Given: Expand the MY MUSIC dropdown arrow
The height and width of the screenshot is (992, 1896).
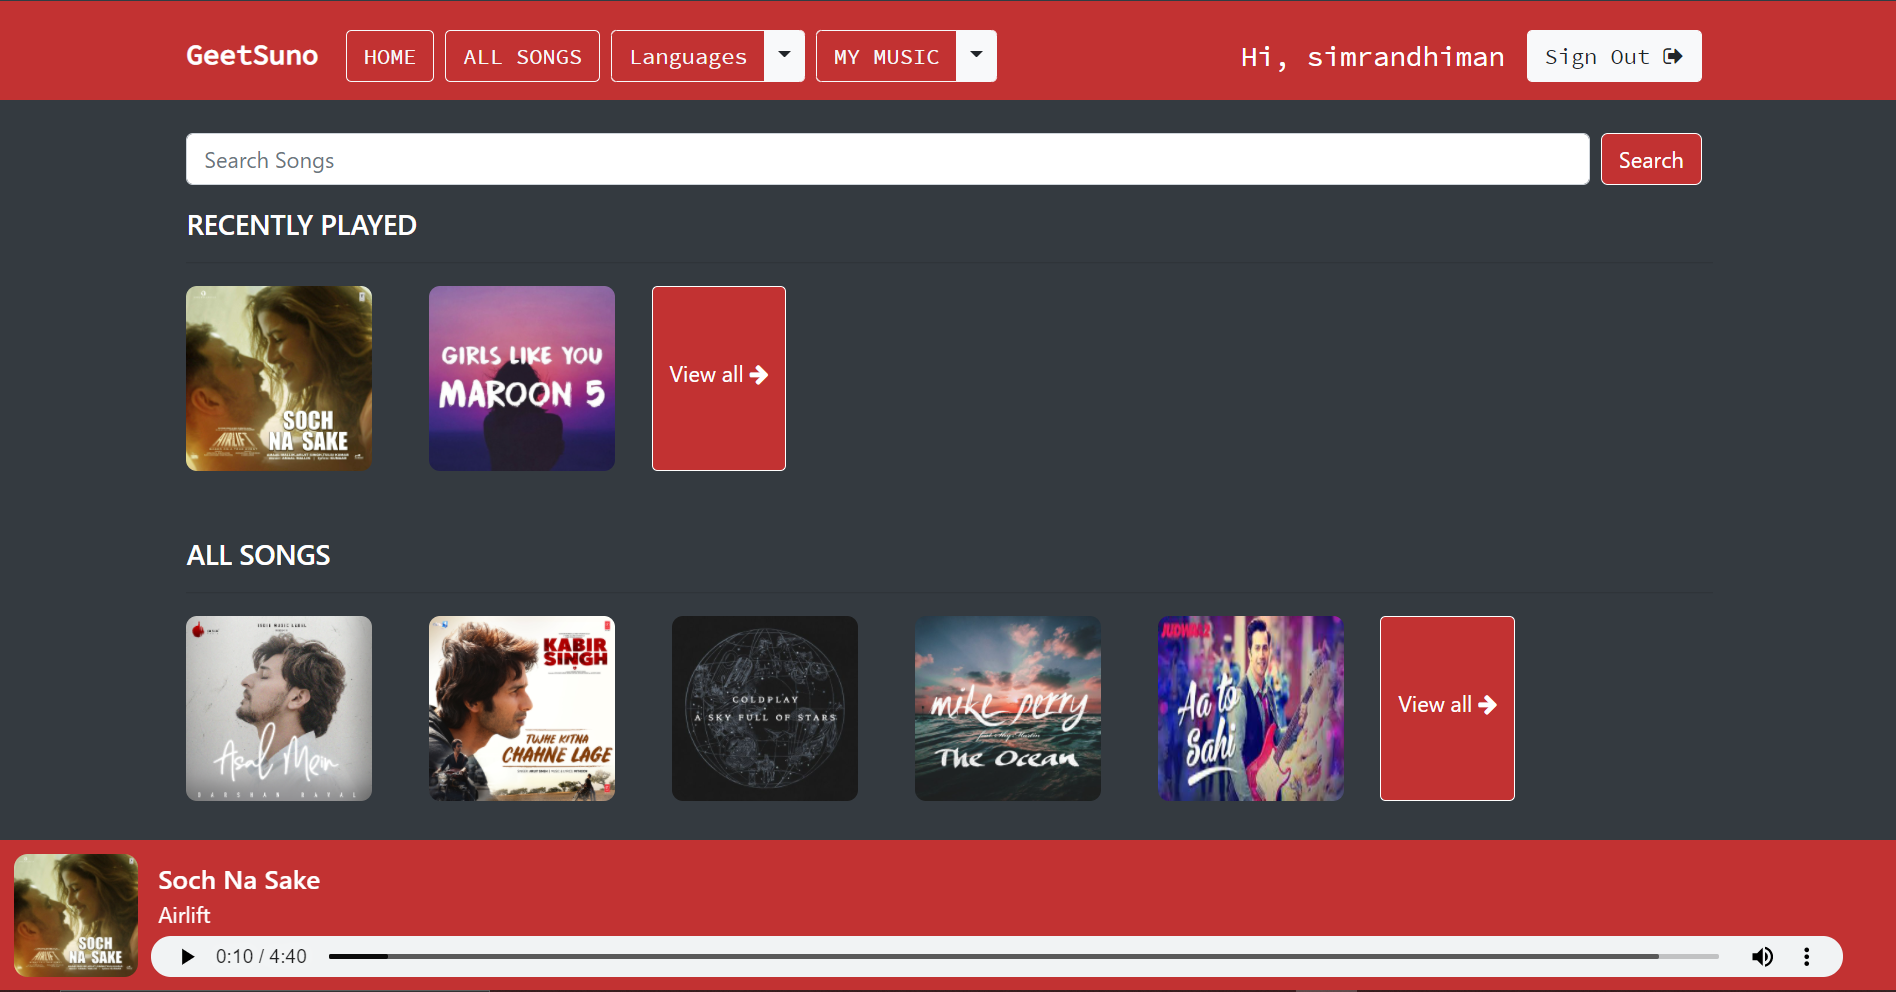Looking at the screenshot, I should click(x=977, y=56).
